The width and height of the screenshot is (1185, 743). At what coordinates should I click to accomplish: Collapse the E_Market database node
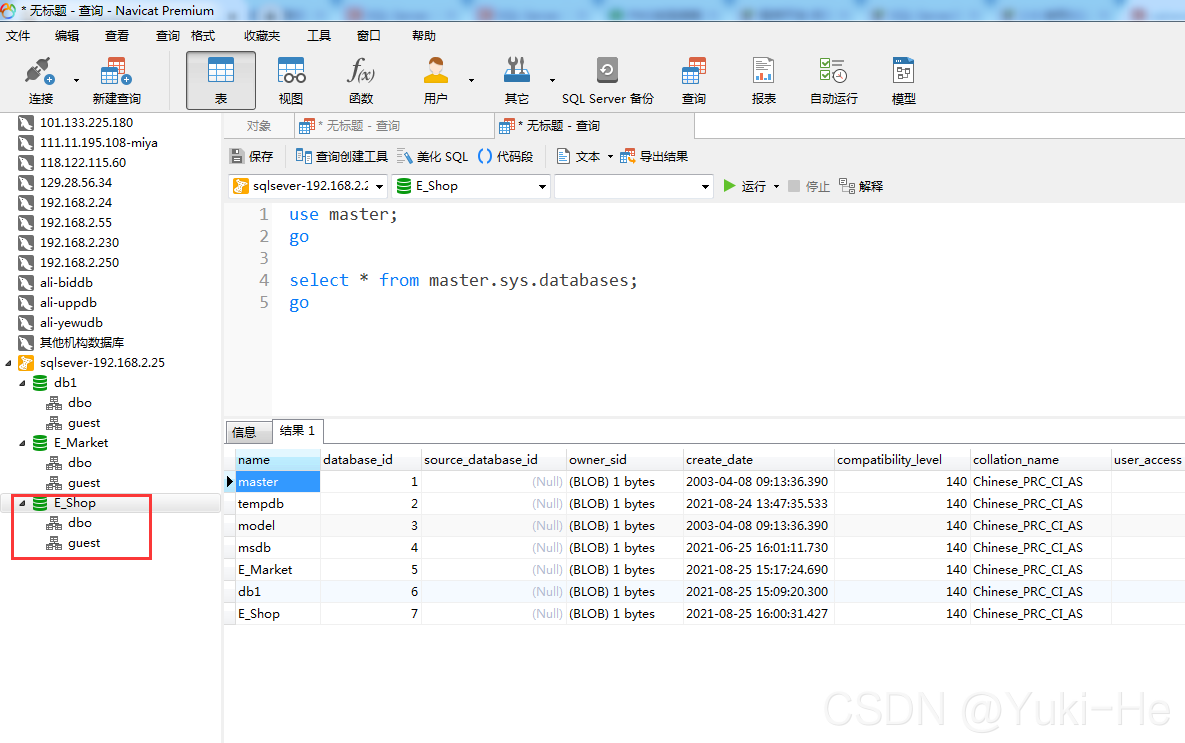(22, 443)
